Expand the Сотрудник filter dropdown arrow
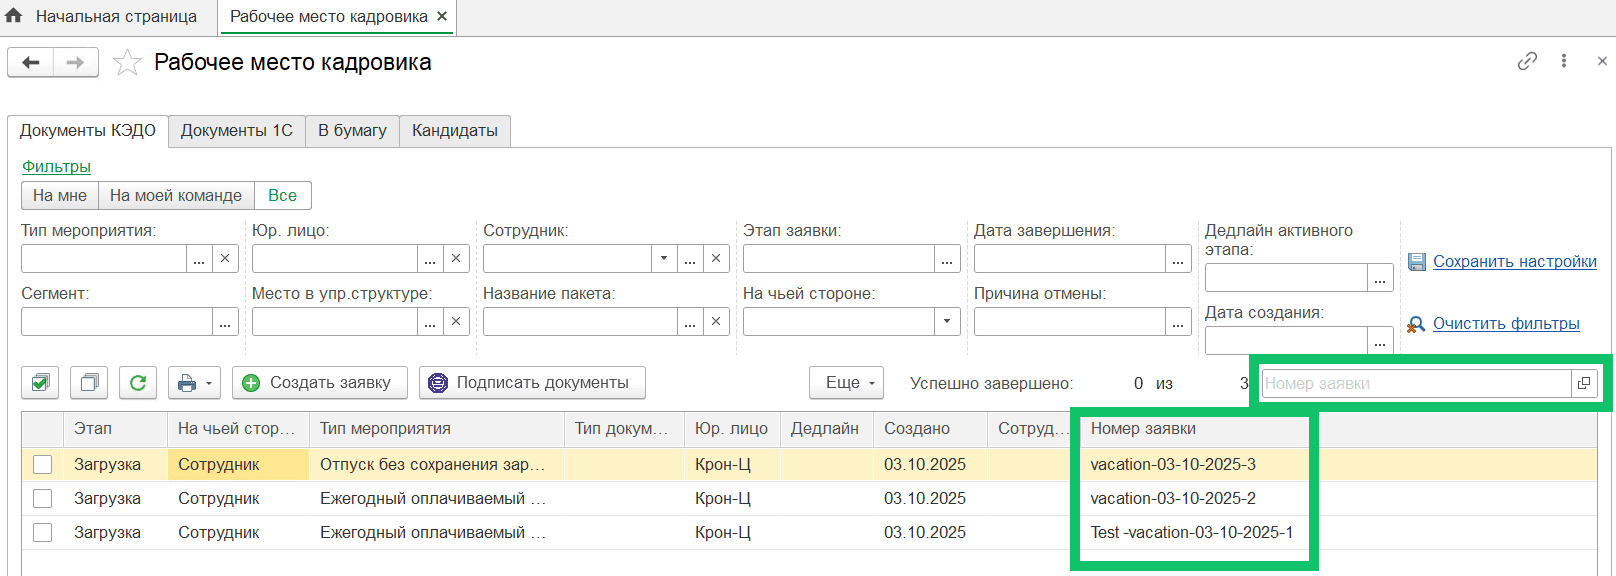The width and height of the screenshot is (1616, 576). pos(664,259)
